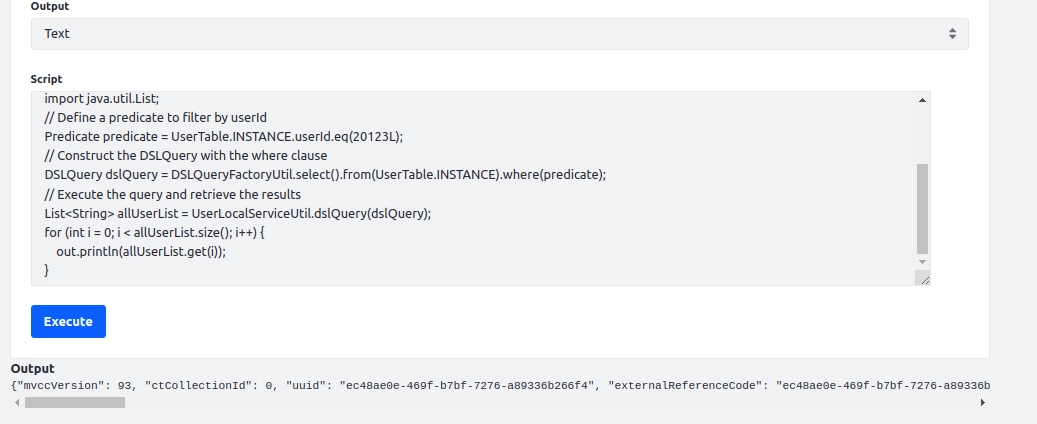Screen dimensions: 1037x424
Task: Click Script track above the scrollbar thumb
Action: coord(923,135)
